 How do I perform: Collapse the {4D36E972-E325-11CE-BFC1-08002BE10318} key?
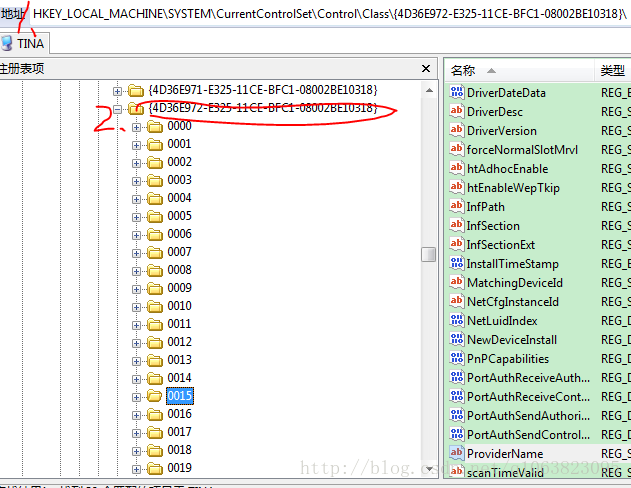point(118,109)
